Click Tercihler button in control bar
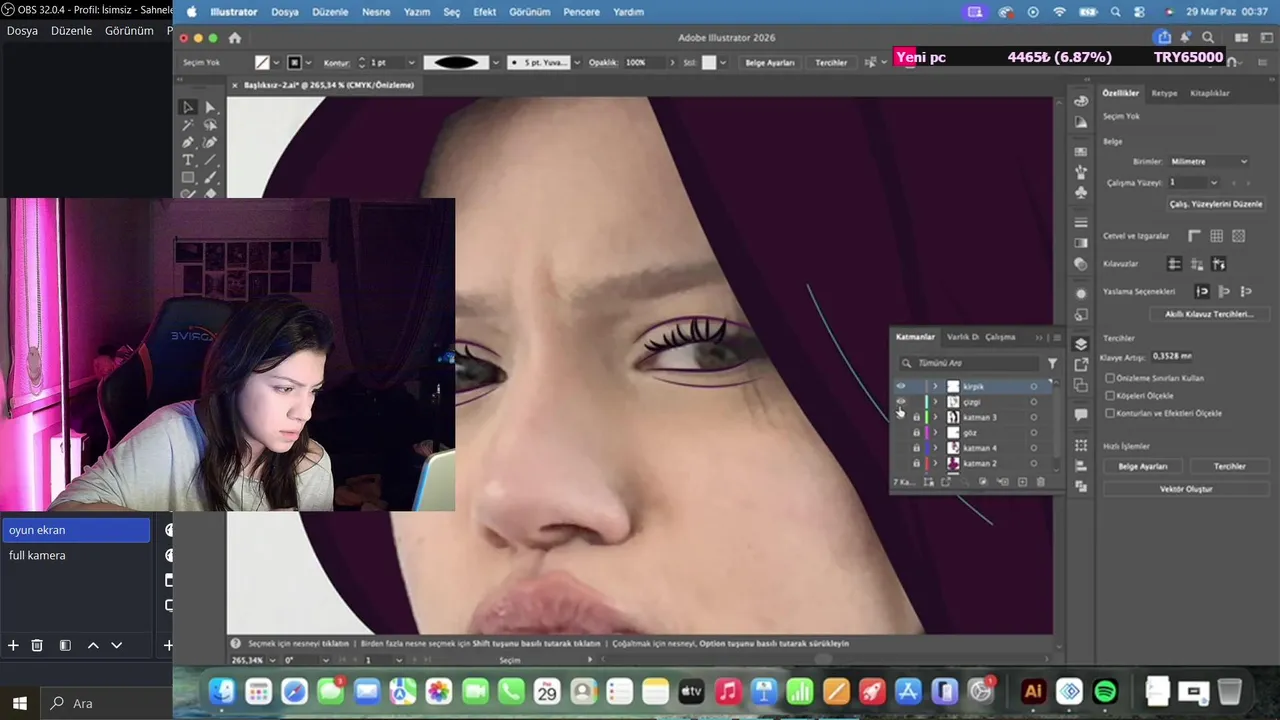This screenshot has height=720, width=1280. coord(831,62)
